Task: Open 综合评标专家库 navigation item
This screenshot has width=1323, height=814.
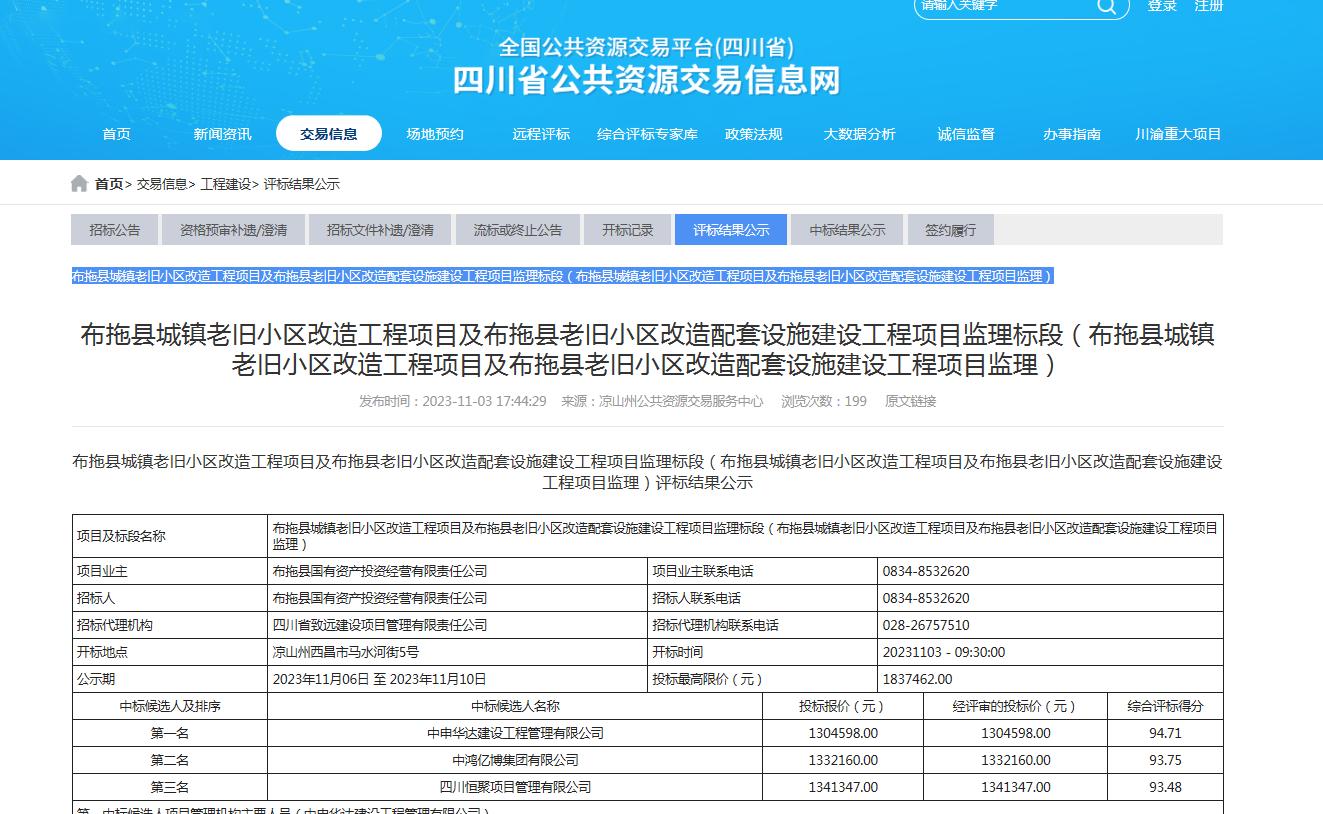Action: (647, 134)
